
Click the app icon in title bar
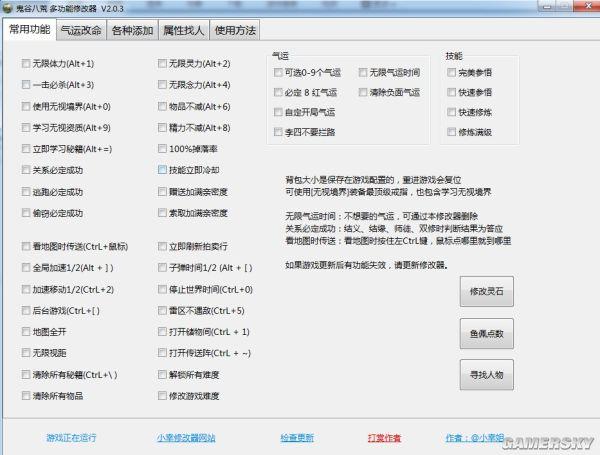(8, 8)
